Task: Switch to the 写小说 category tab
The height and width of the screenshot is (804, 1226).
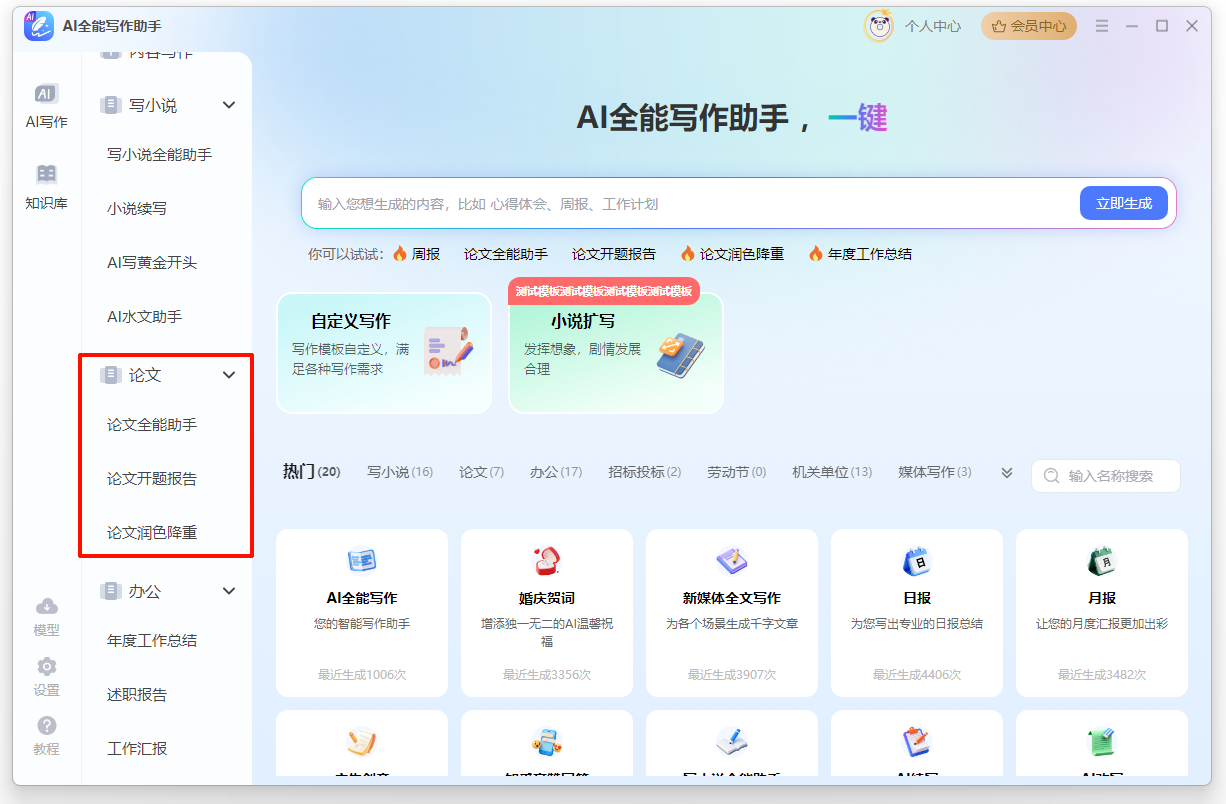Action: (399, 472)
